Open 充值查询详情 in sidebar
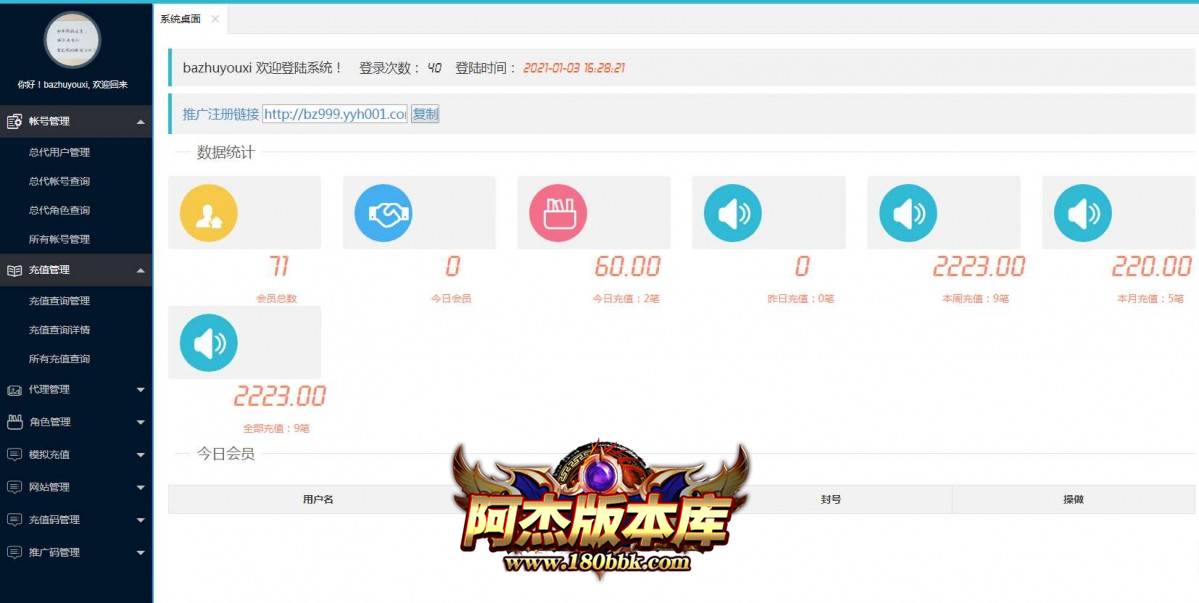Viewport: 1199px width, 603px height. tap(60, 330)
